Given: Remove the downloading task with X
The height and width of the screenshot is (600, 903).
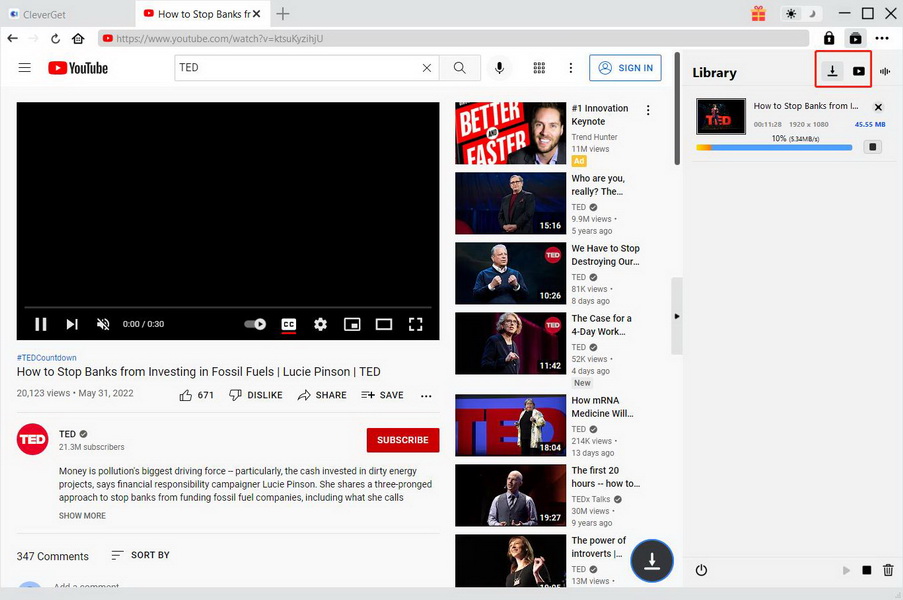Looking at the screenshot, I should point(878,107).
